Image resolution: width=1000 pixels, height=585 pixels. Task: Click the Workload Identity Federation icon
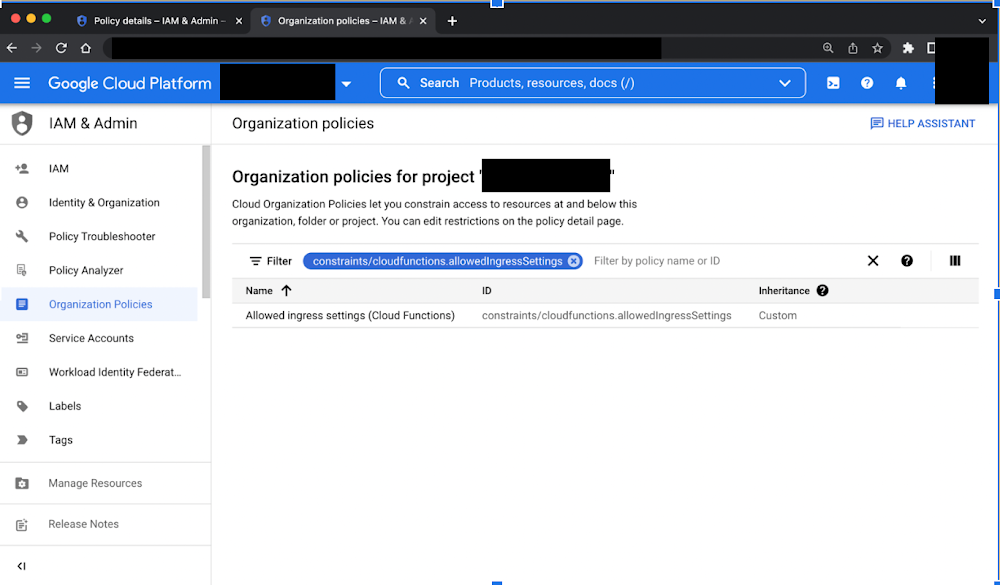point(22,372)
